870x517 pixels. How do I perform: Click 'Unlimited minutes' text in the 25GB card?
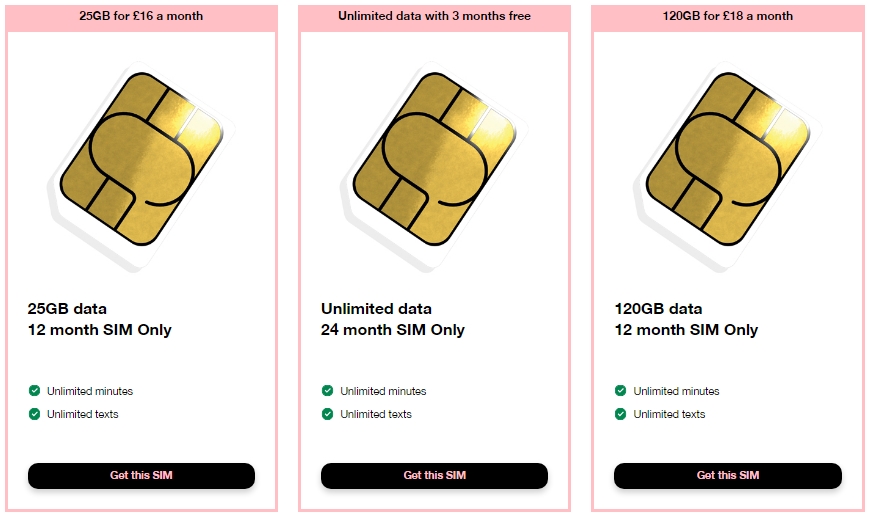coord(90,391)
